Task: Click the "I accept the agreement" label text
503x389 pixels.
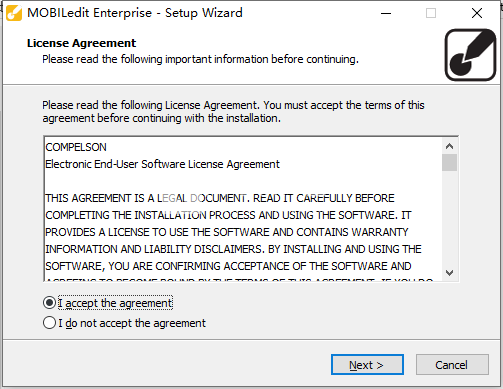Action: pos(115,303)
